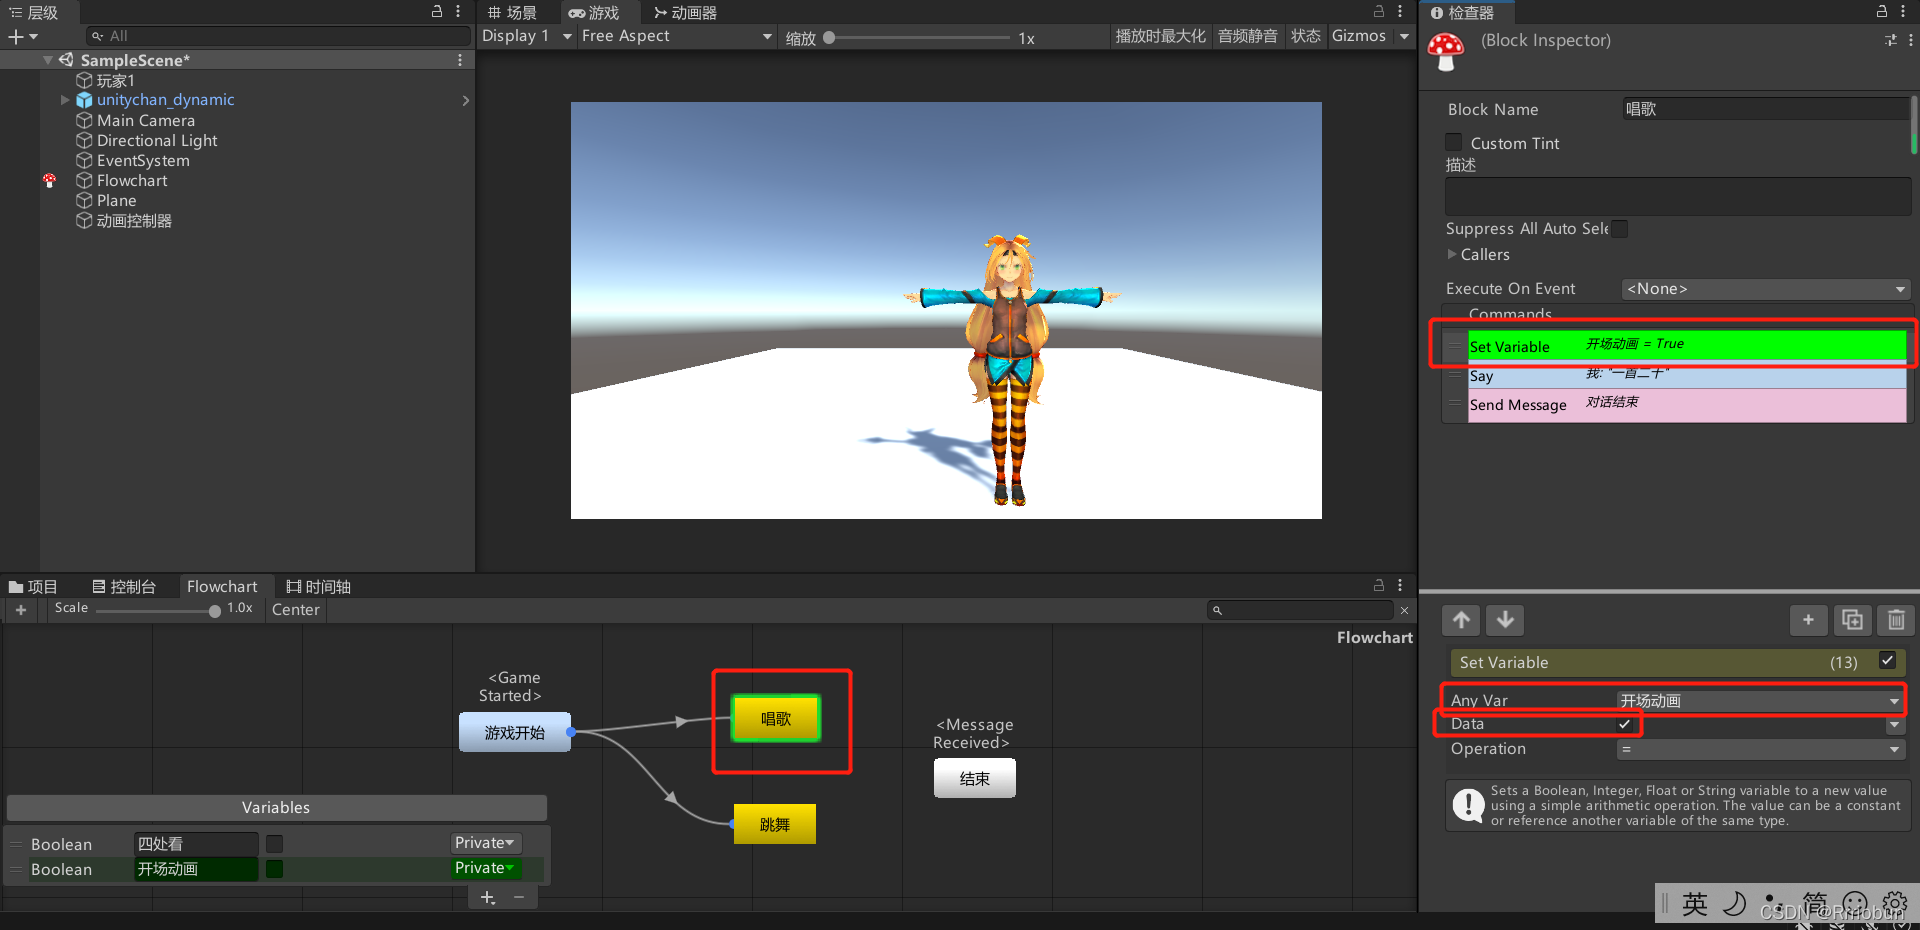Open the Gizmos dropdown arrow

click(x=1404, y=36)
